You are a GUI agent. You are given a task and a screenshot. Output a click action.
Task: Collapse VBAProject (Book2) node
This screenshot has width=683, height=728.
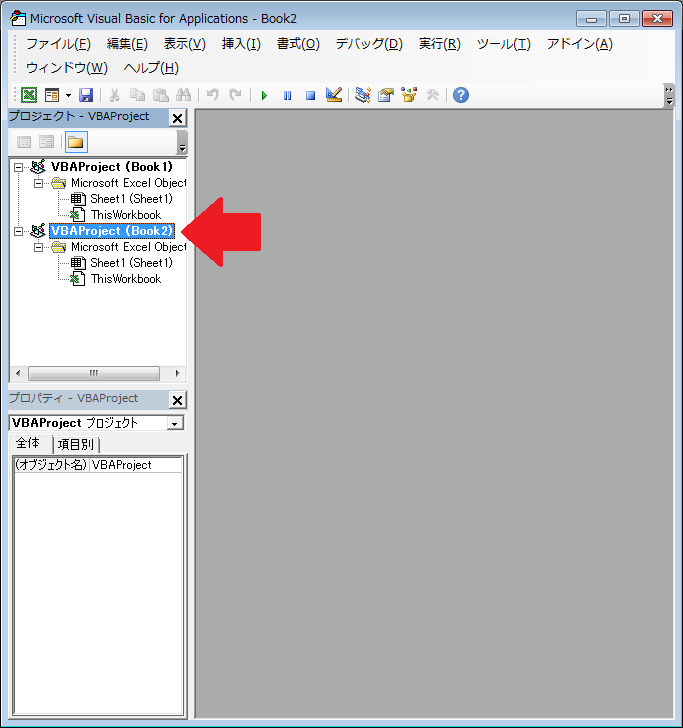pyautogui.click(x=18, y=231)
